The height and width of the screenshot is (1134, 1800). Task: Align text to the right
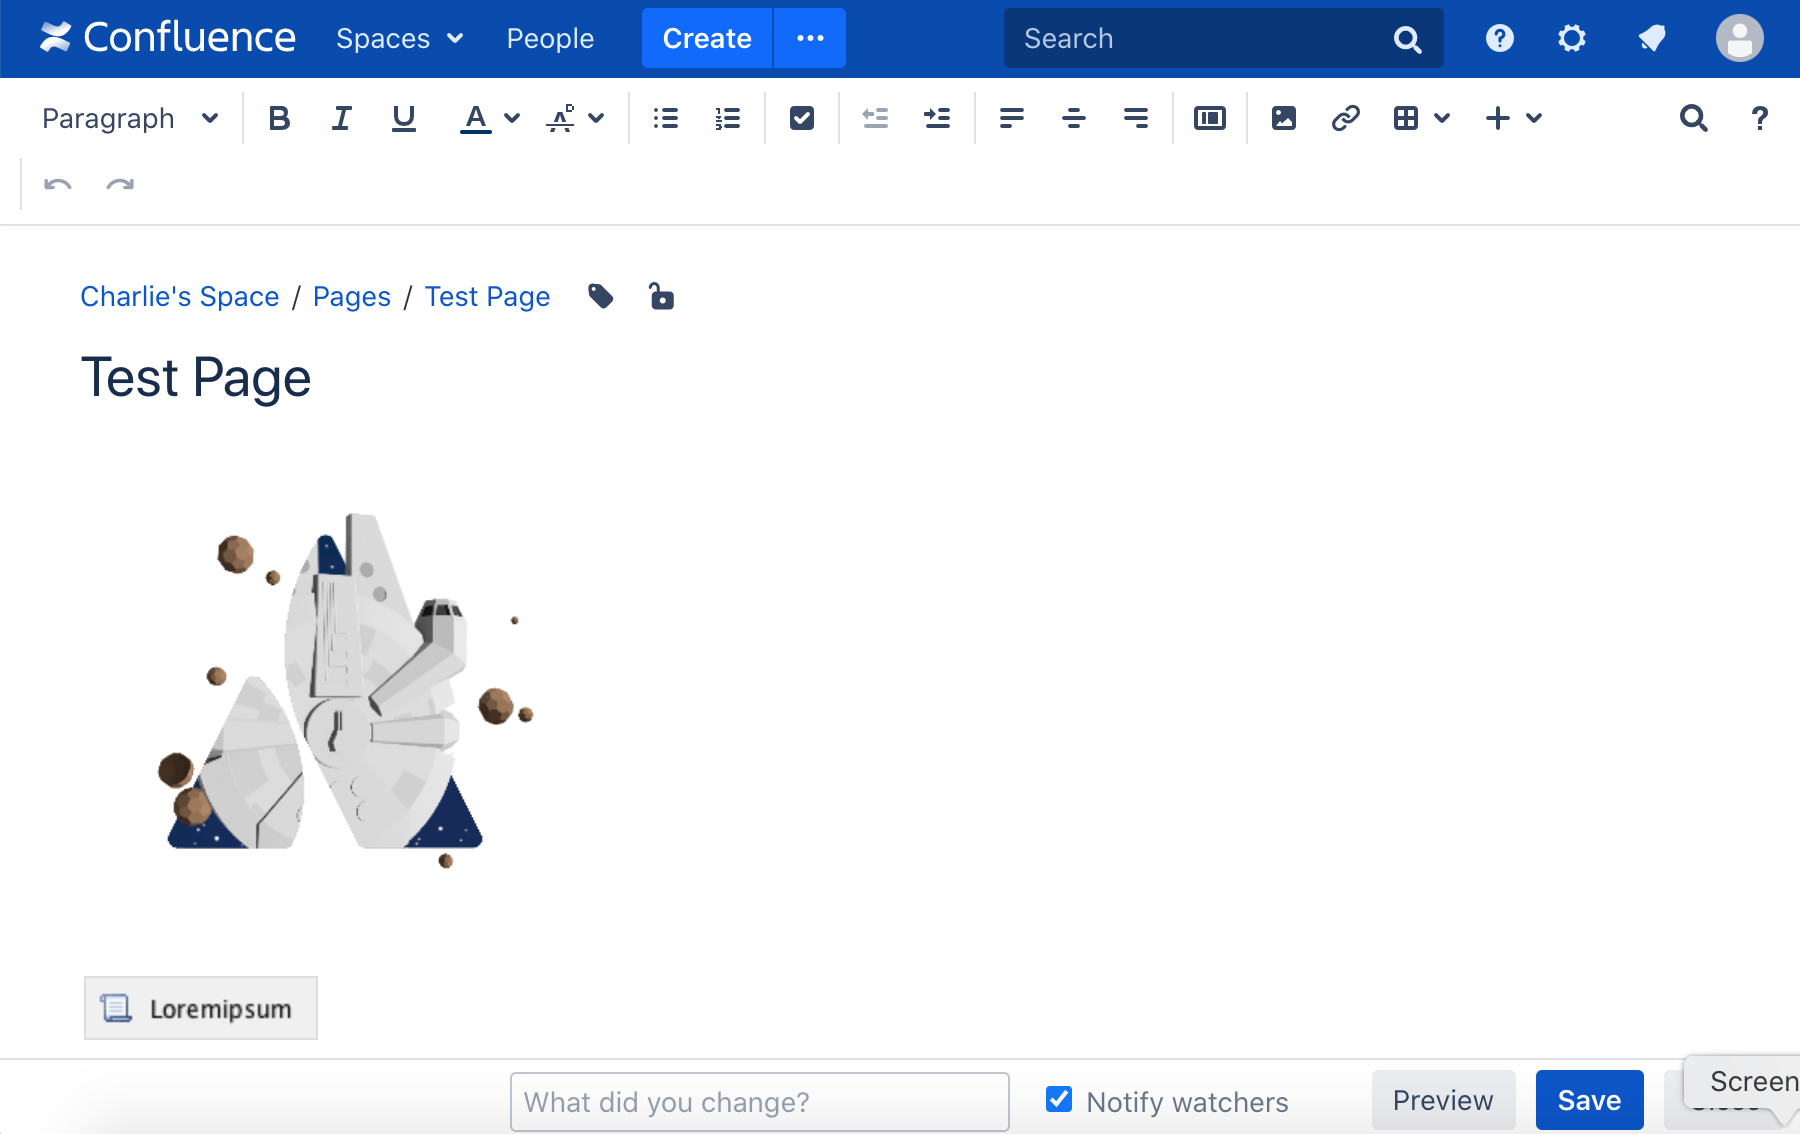coord(1136,118)
